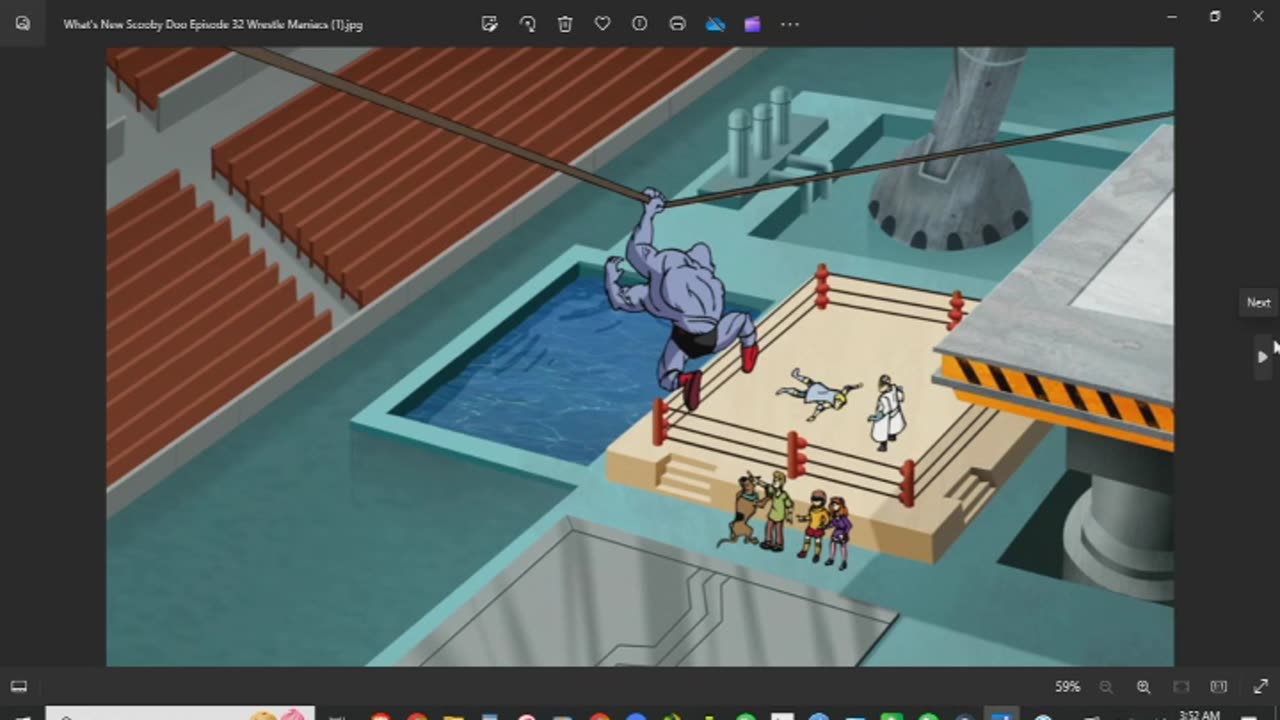This screenshot has height=720, width=1280.
Task: Zoom out with the minus magnifier
Action: [x=1105, y=687]
